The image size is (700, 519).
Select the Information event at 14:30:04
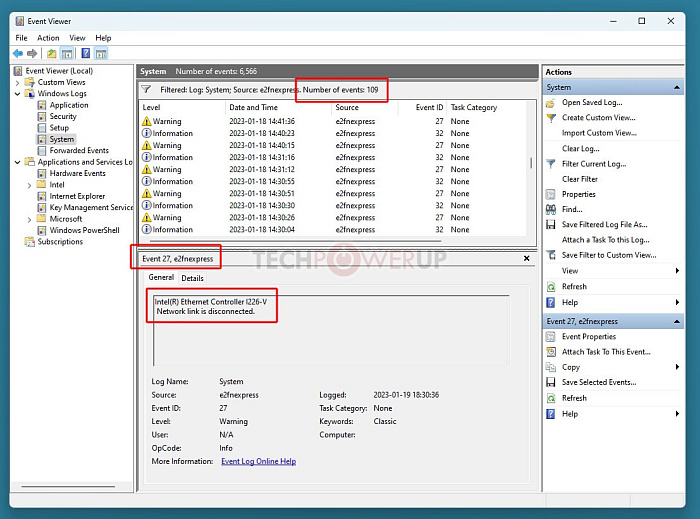pyautogui.click(x=333, y=230)
